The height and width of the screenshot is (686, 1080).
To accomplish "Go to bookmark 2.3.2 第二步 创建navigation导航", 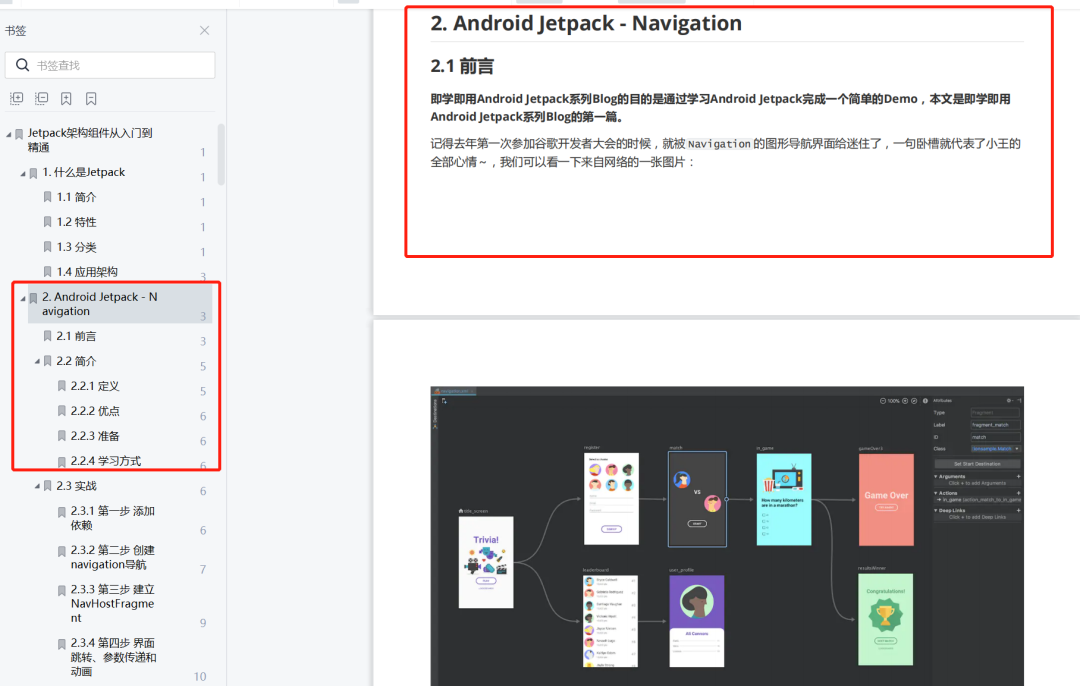I will click(x=112, y=557).
